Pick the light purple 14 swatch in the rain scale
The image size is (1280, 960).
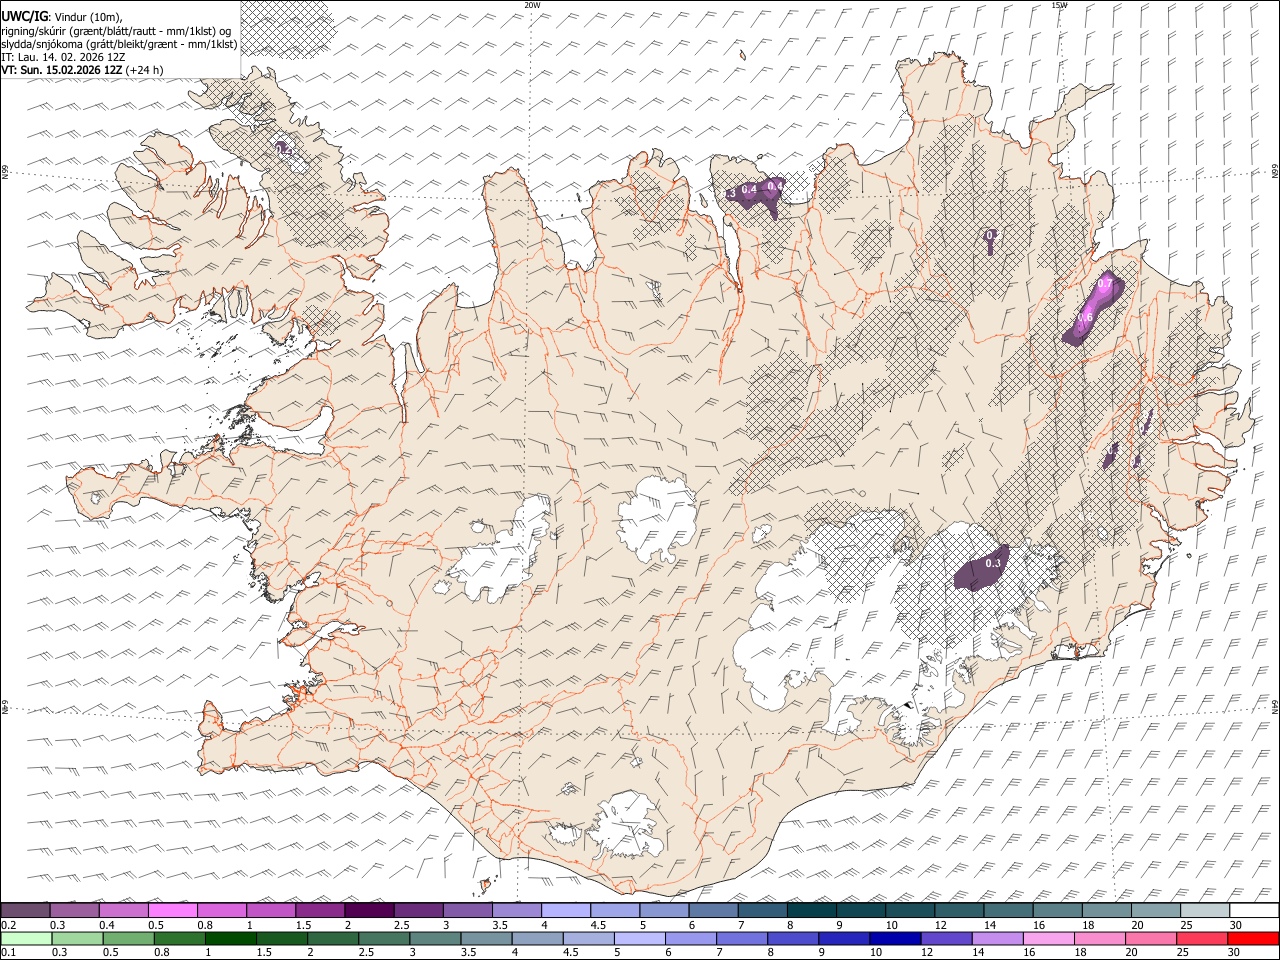997,938
